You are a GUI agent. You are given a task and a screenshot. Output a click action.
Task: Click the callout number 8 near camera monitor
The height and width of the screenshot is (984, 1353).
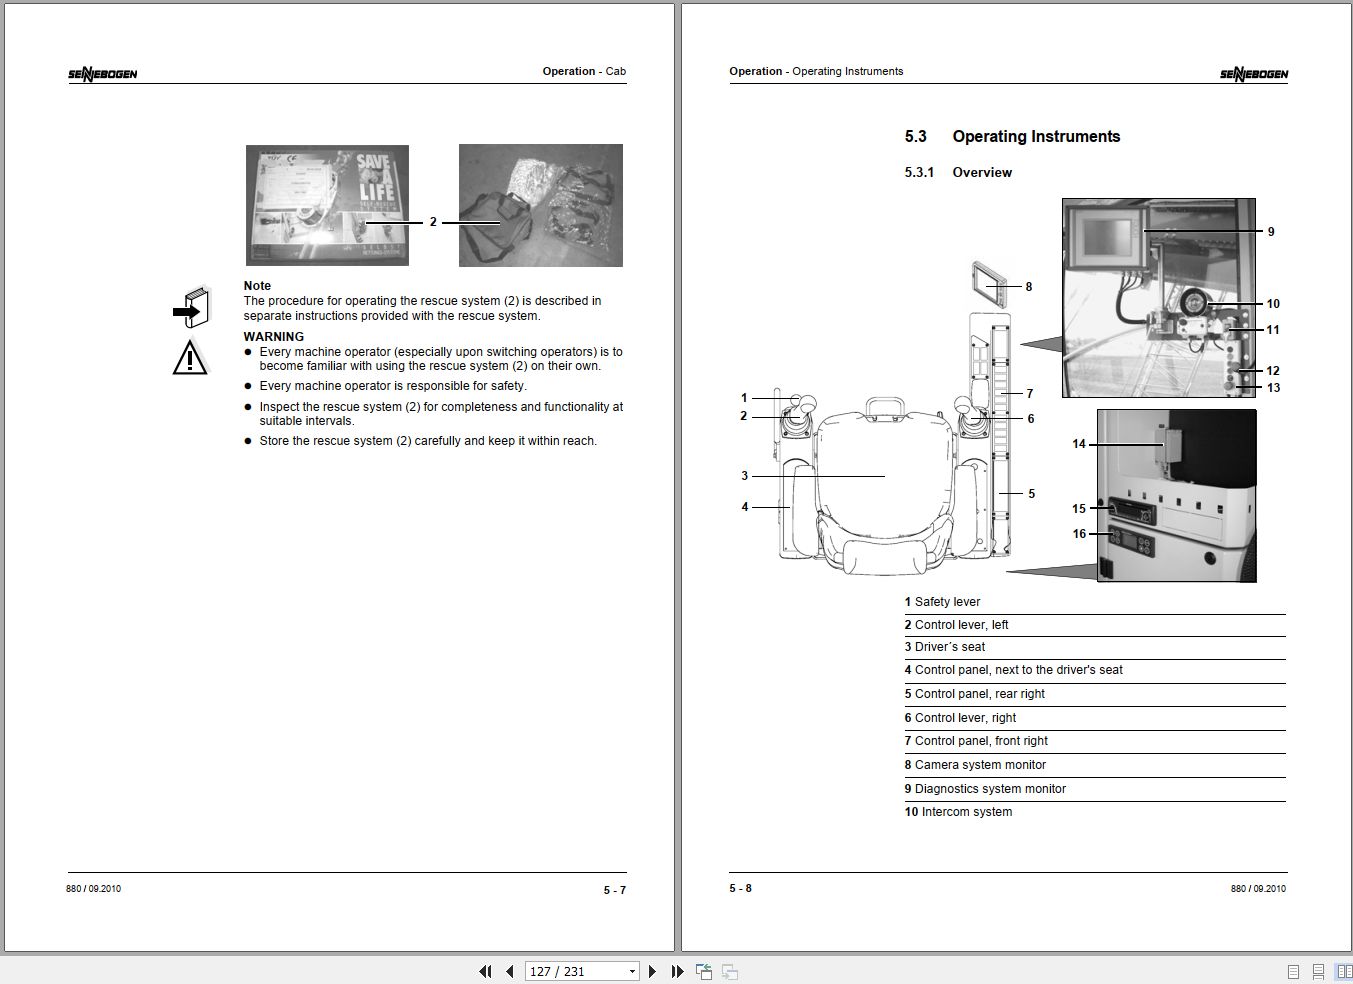[1028, 287]
